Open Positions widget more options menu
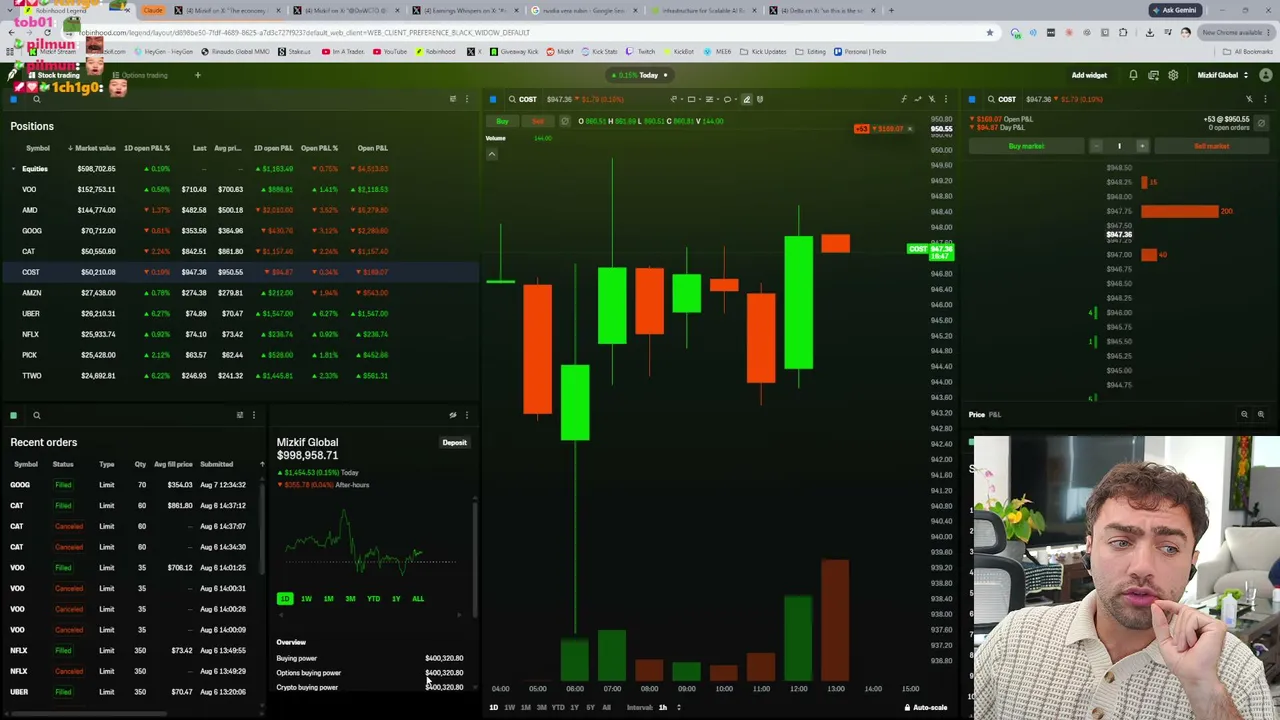The width and height of the screenshot is (1280, 720). (466, 99)
